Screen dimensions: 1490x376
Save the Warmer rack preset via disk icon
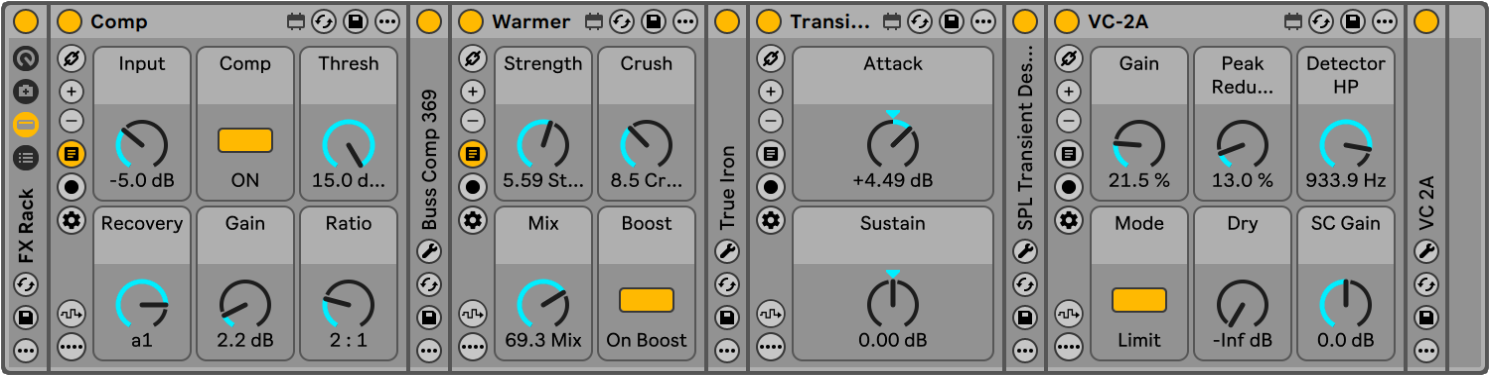[653, 21]
